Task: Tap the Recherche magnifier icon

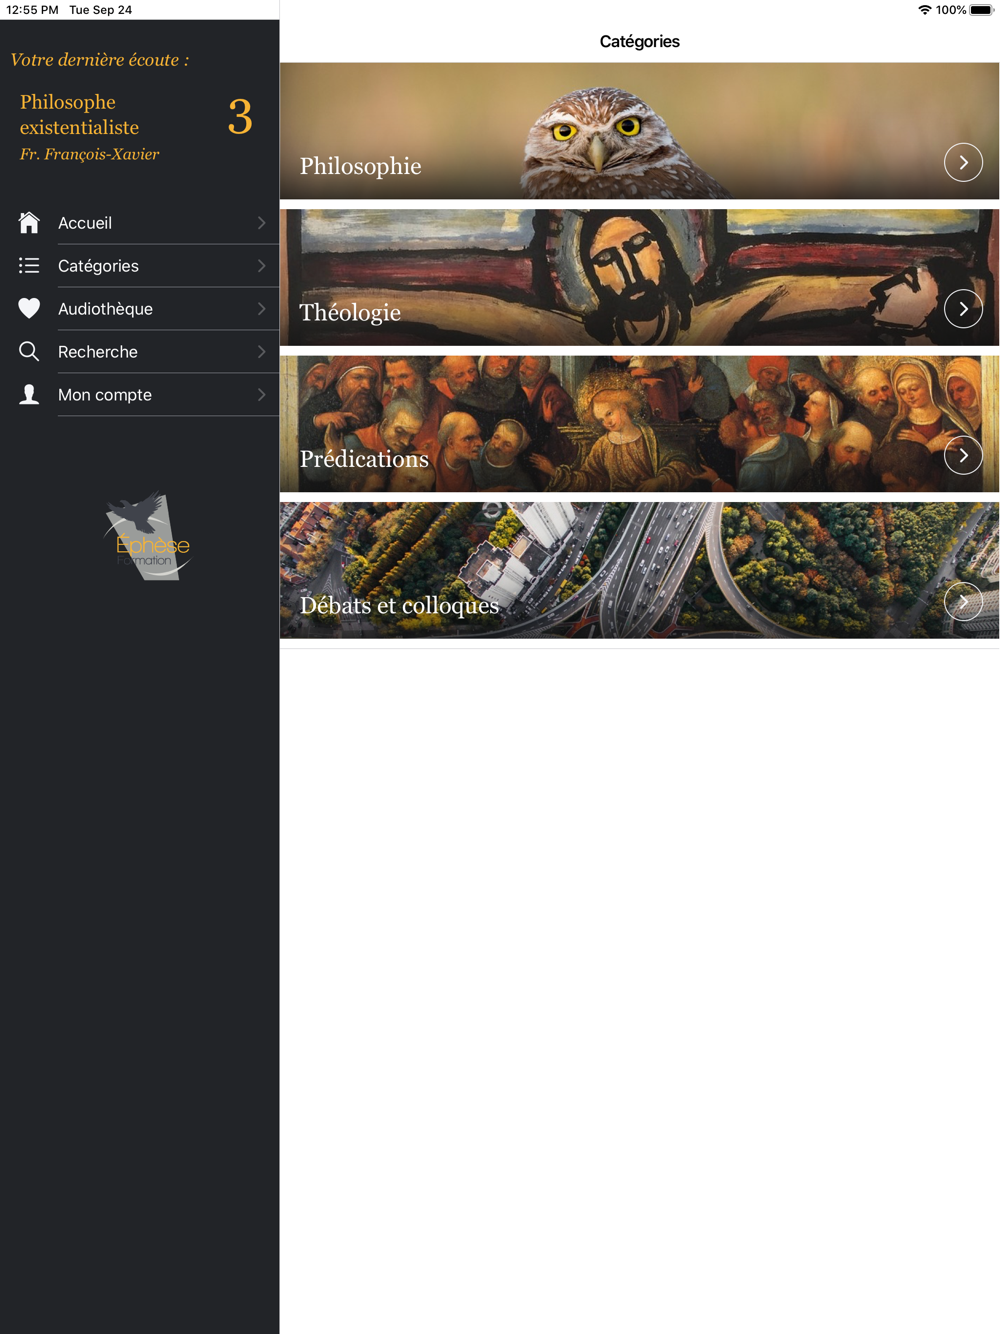Action: click(29, 351)
